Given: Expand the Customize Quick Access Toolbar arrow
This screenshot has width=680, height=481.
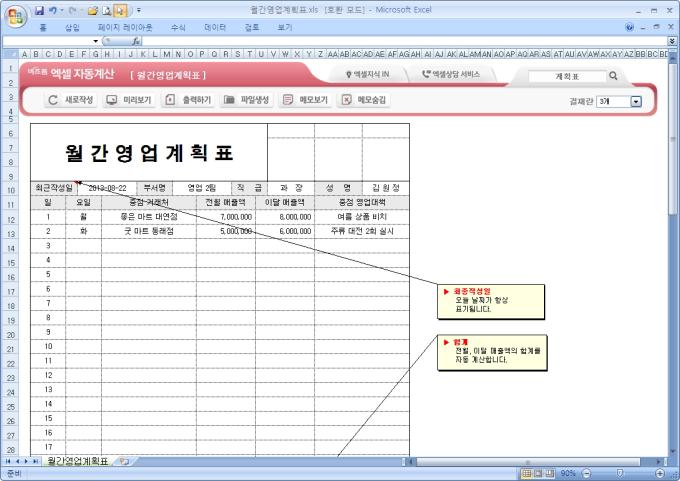Looking at the screenshot, I should point(139,10).
